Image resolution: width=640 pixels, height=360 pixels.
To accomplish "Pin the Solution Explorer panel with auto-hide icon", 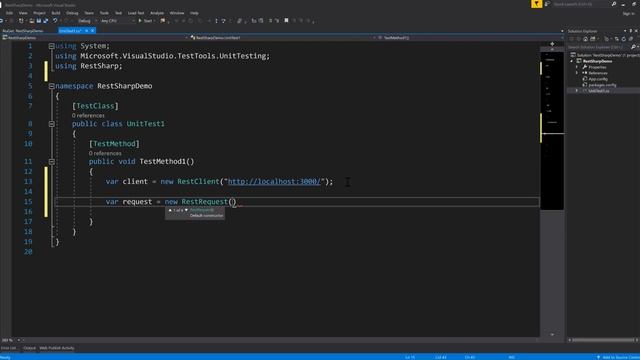I will [631, 31].
